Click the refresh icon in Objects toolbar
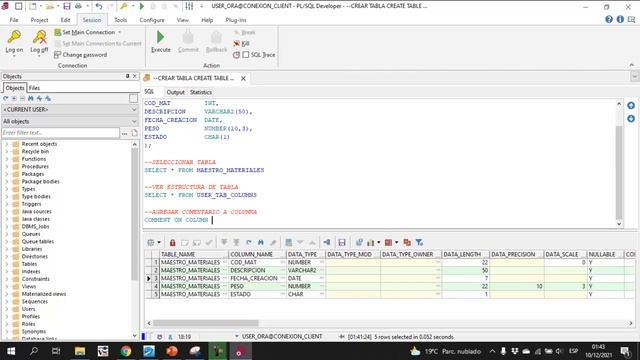This screenshot has height=360, width=640. pos(6,98)
